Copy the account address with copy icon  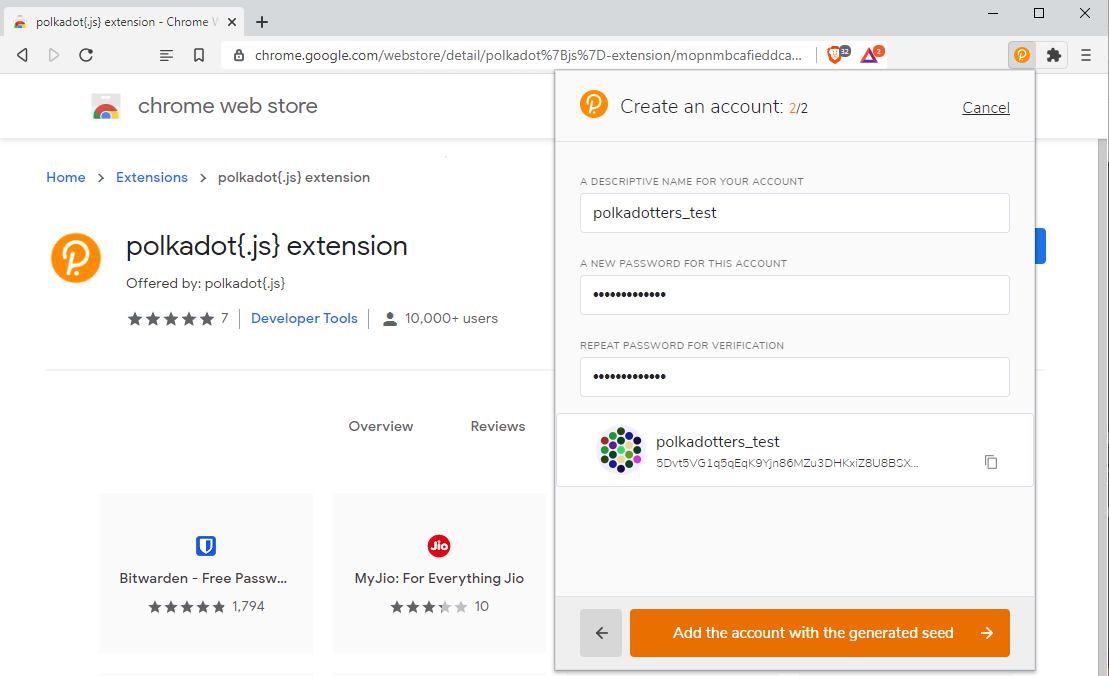(991, 462)
